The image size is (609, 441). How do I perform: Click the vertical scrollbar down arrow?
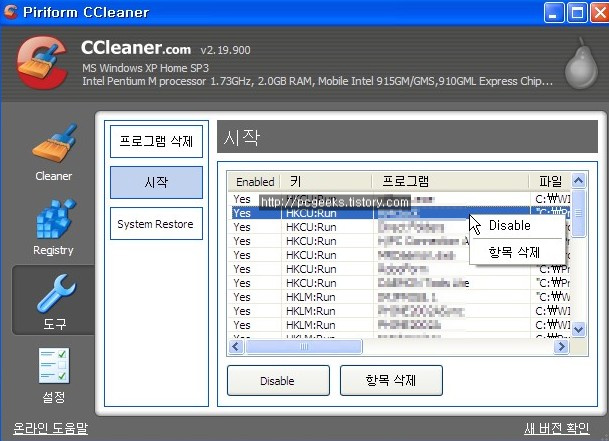click(578, 329)
